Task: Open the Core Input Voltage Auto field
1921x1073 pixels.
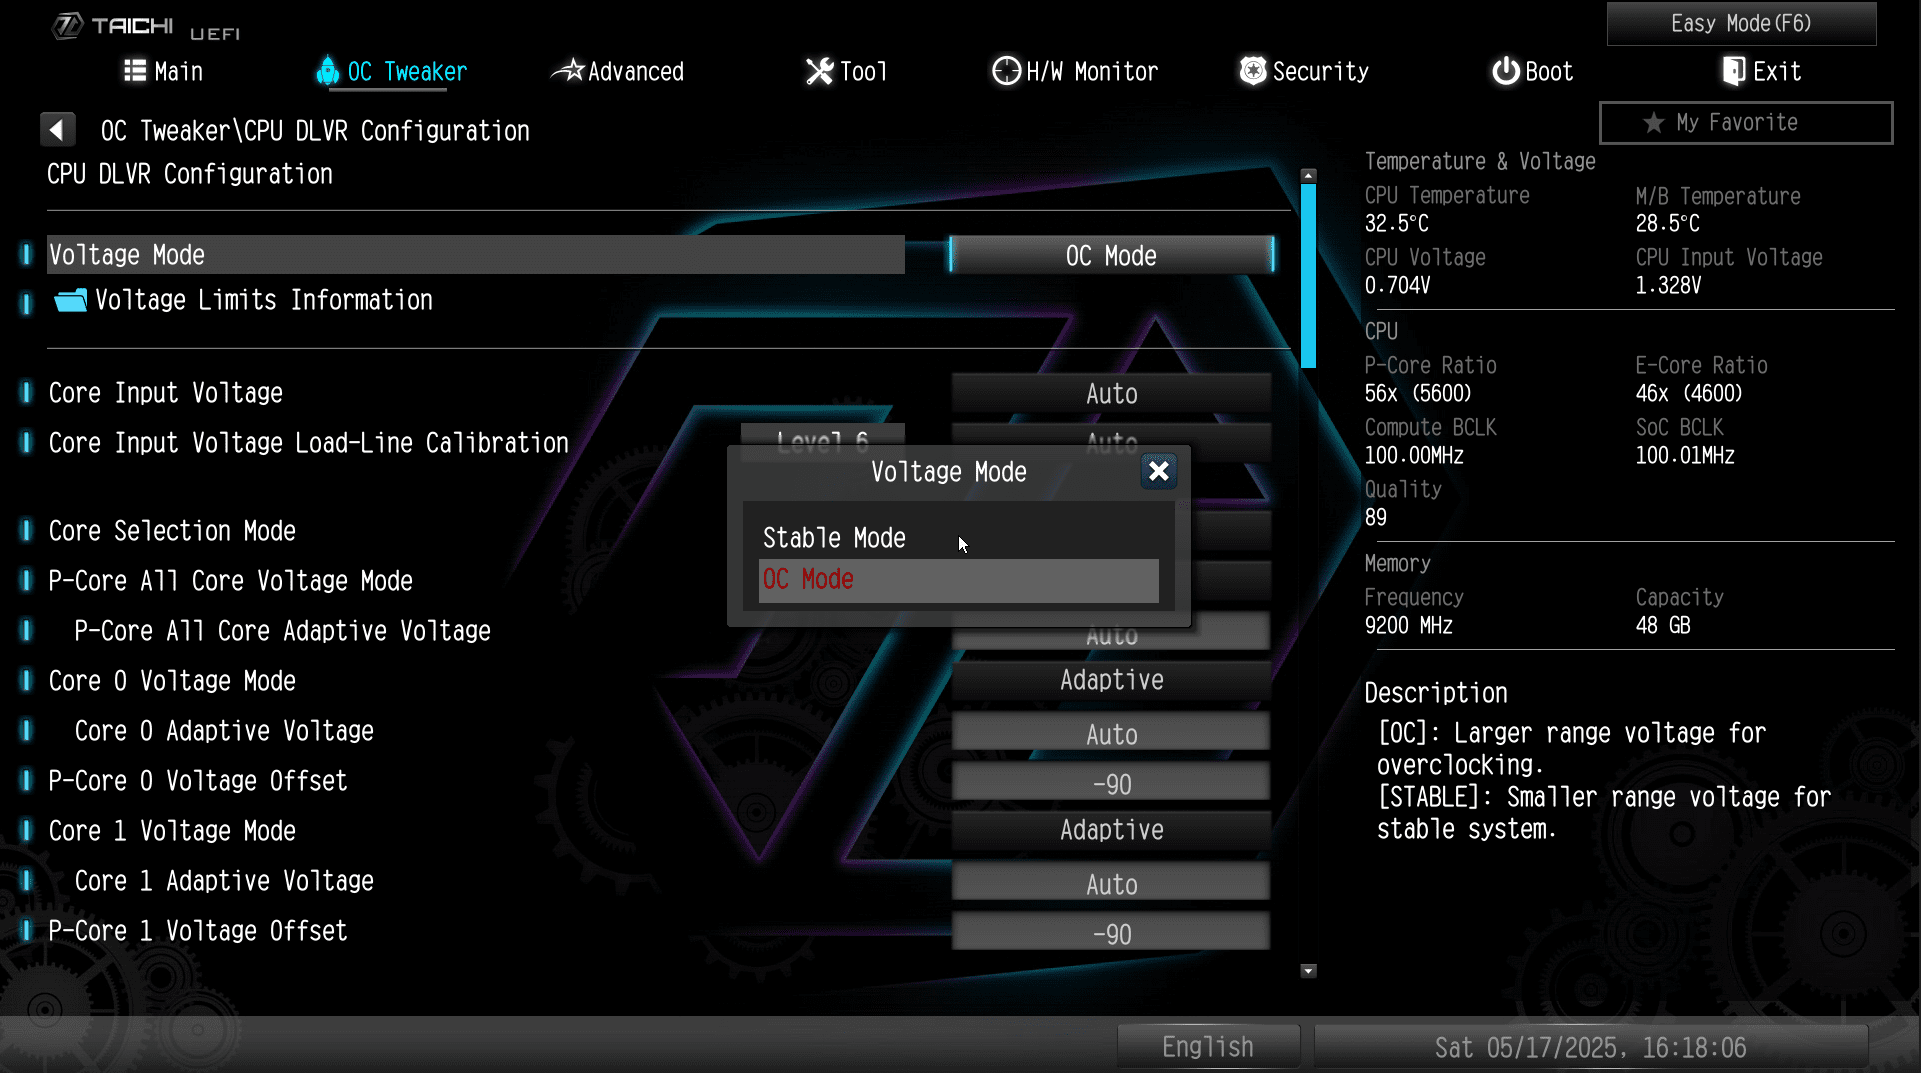Action: [x=1111, y=393]
